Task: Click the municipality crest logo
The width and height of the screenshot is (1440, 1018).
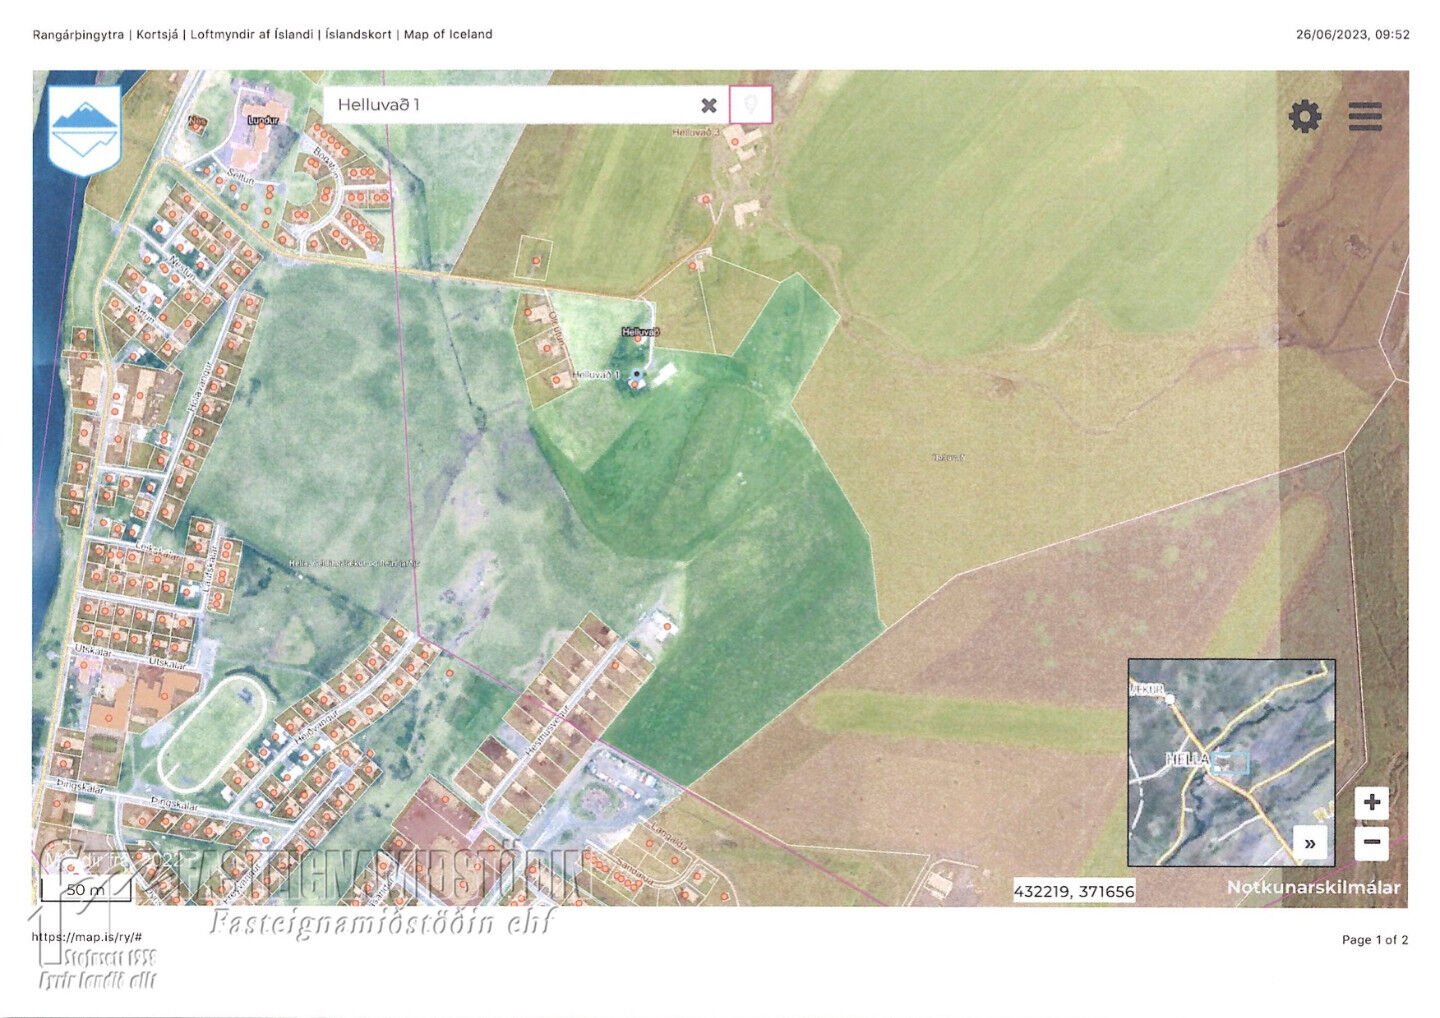Action: [85, 129]
